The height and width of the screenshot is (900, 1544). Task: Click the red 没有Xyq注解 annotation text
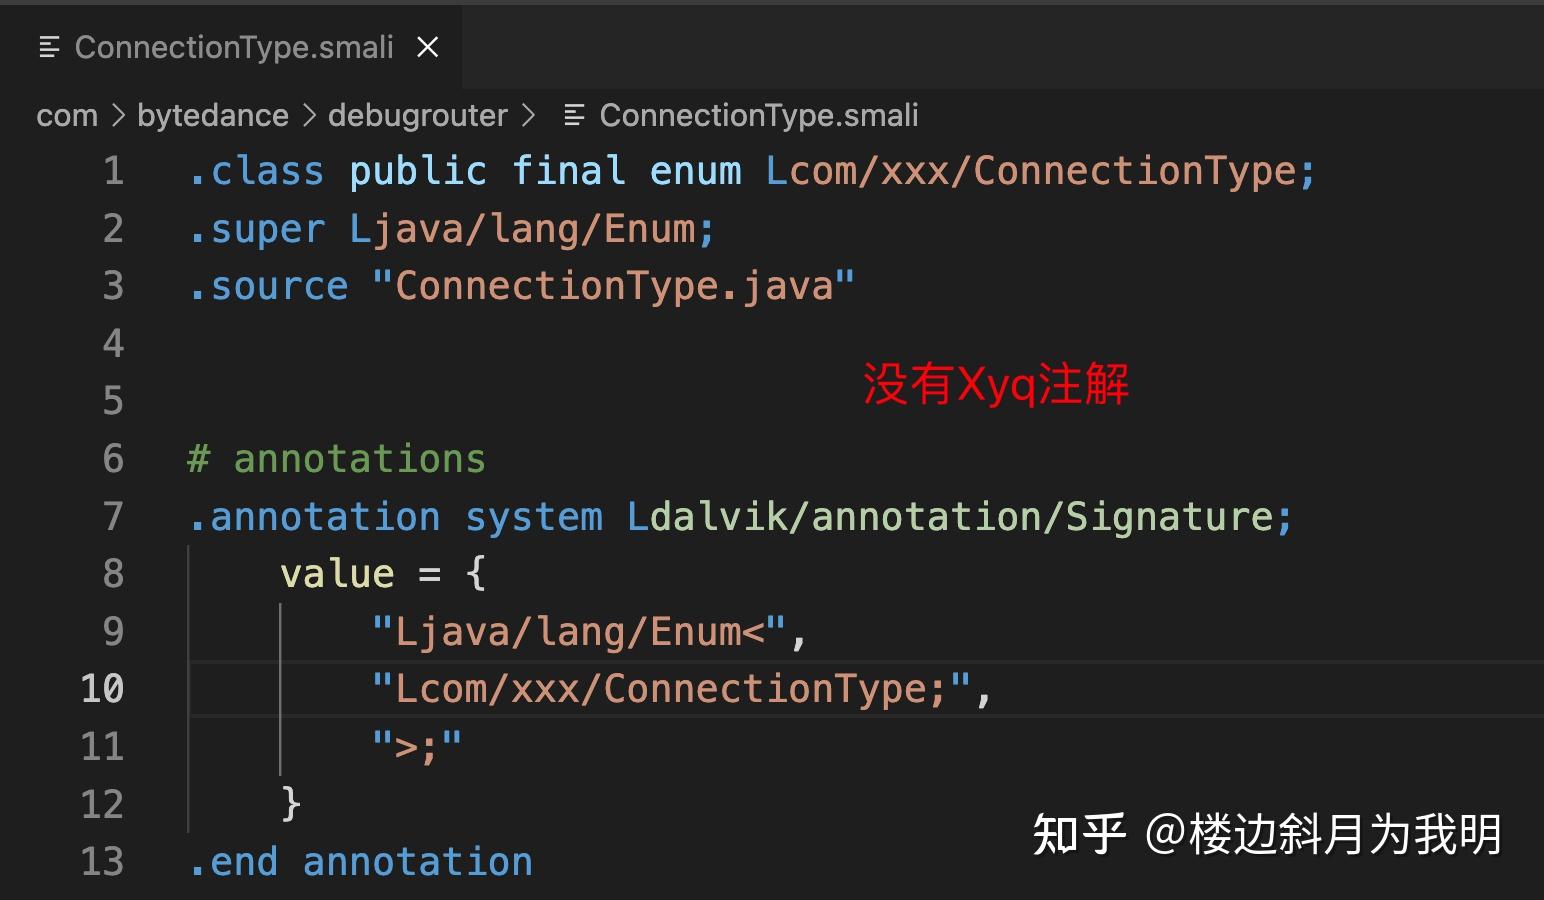996,385
